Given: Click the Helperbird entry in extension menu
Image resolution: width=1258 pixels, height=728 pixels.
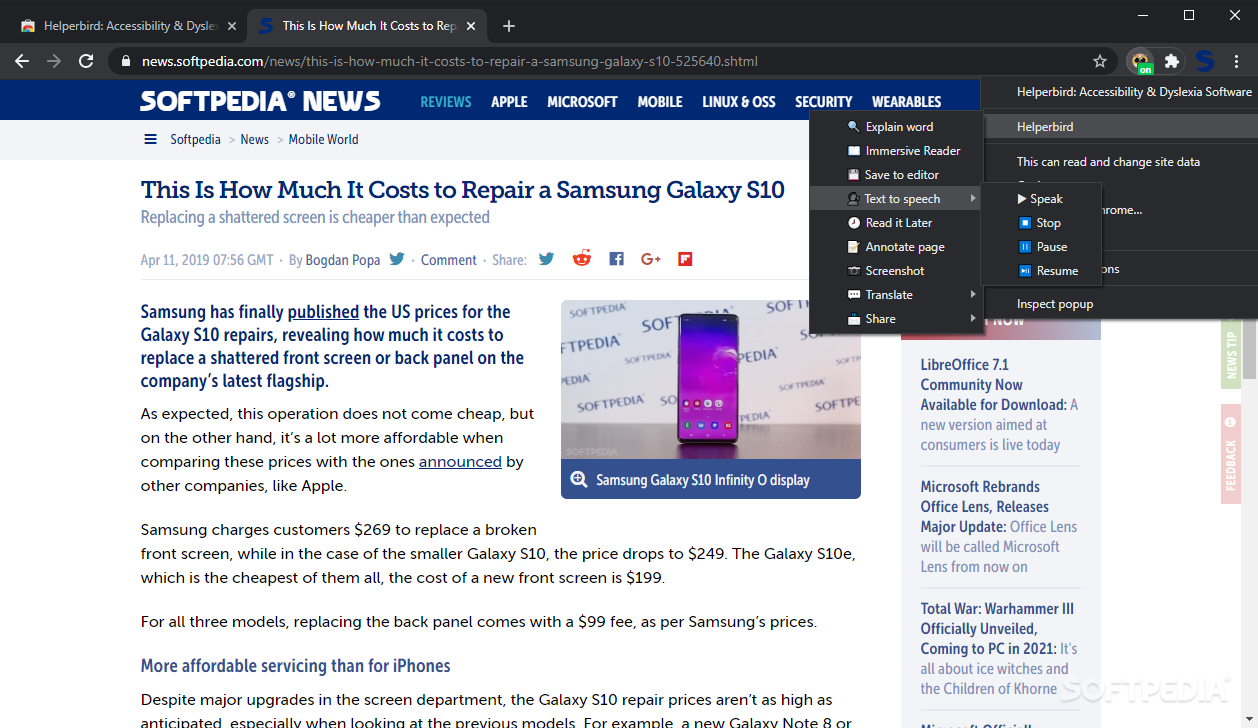Looking at the screenshot, I should (x=1120, y=127).
